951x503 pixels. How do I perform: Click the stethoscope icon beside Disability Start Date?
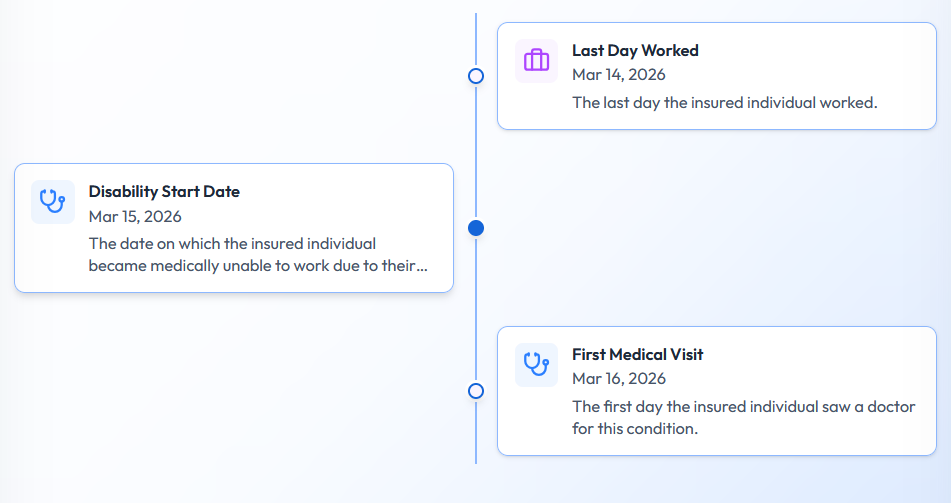pos(53,201)
